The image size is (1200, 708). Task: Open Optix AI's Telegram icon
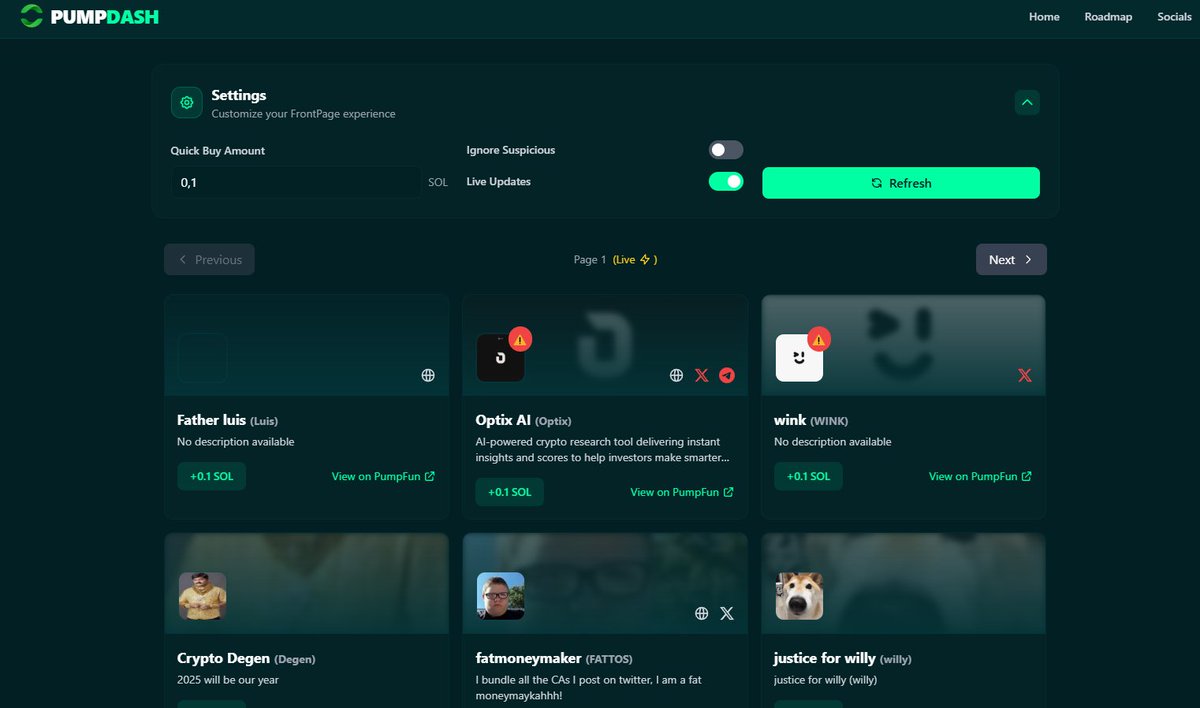(727, 375)
